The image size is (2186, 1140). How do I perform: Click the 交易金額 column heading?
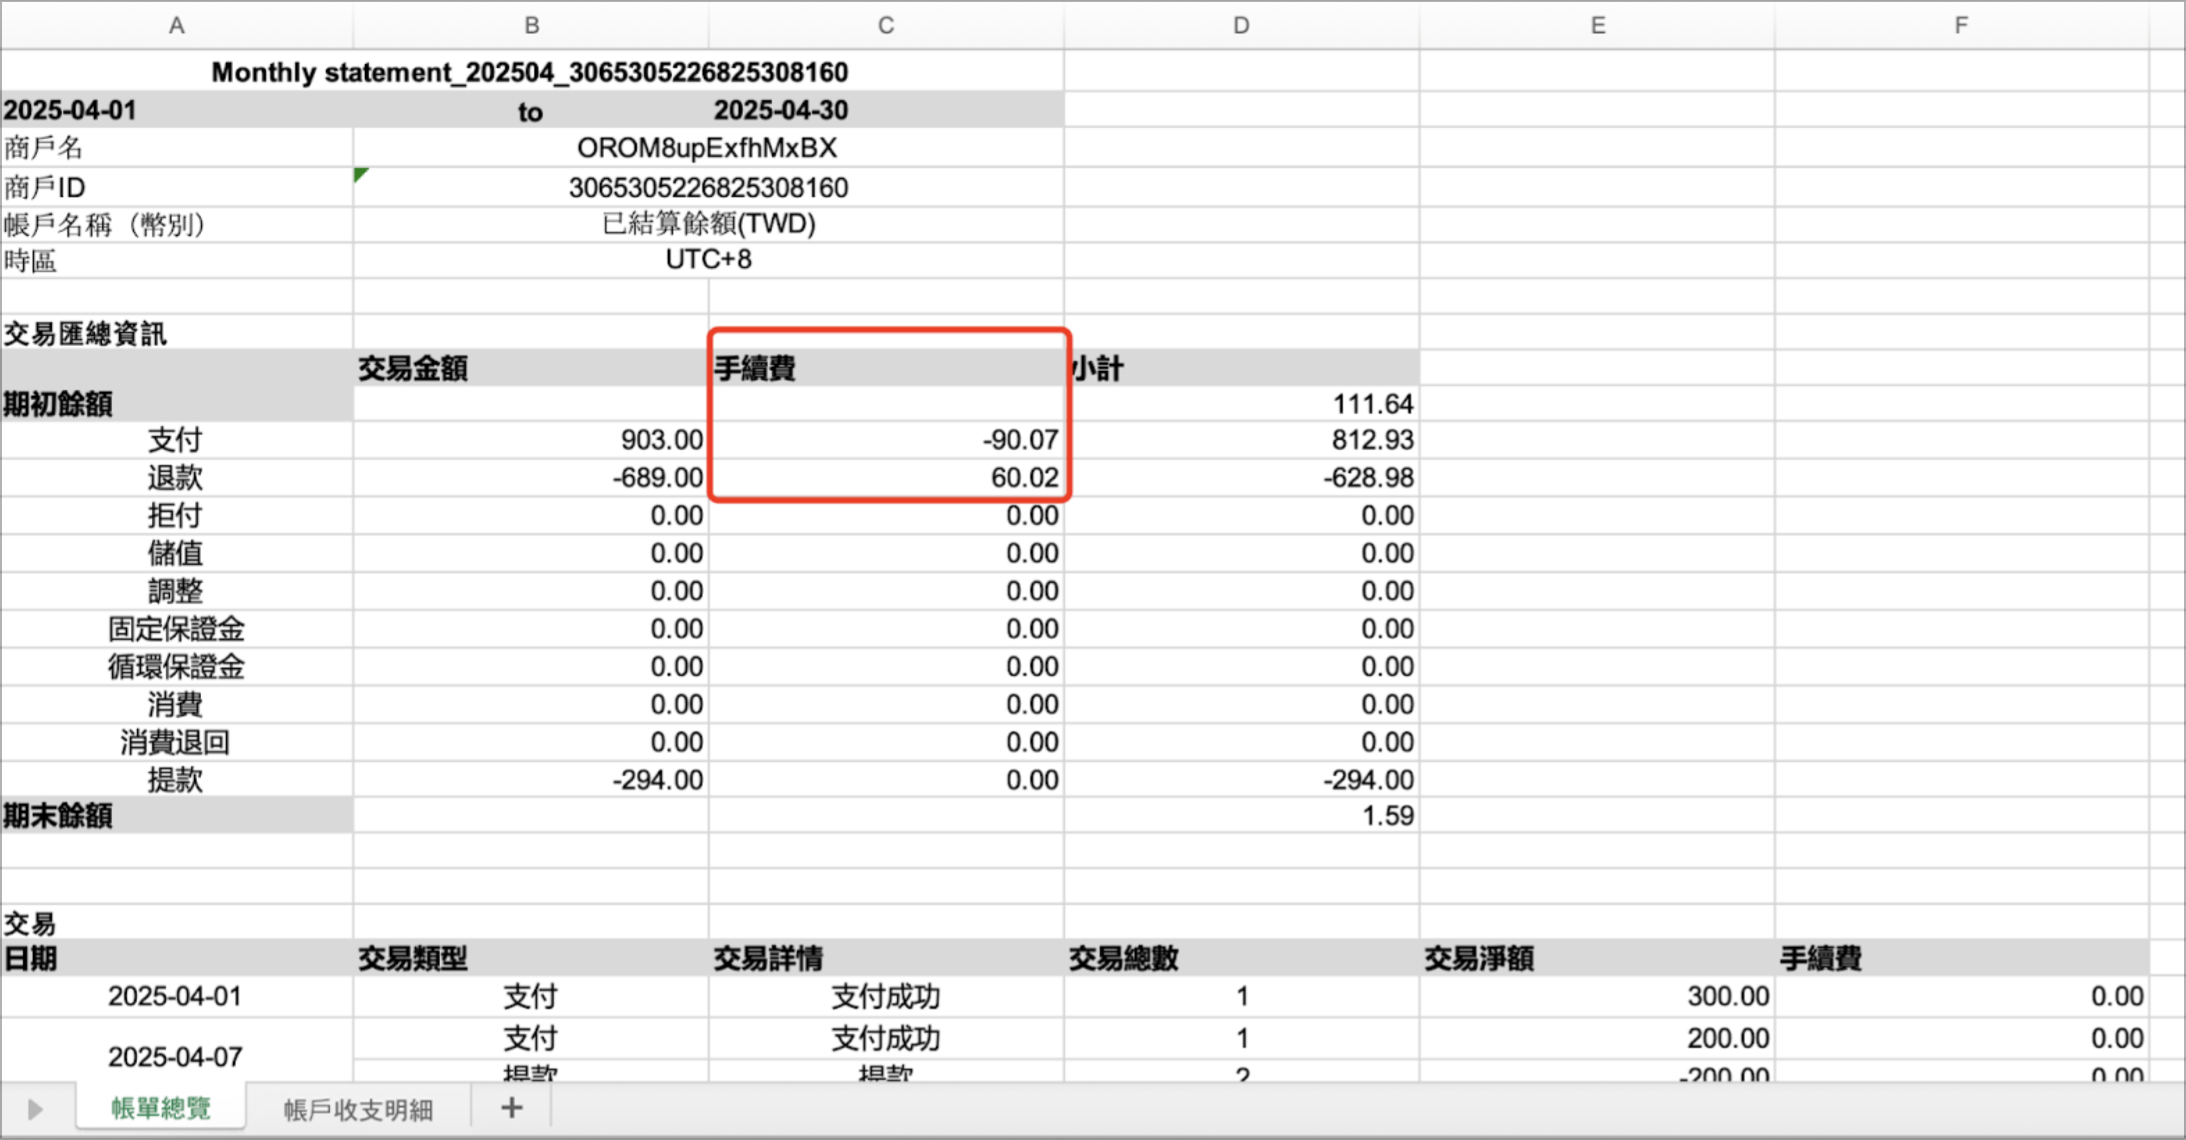point(531,368)
